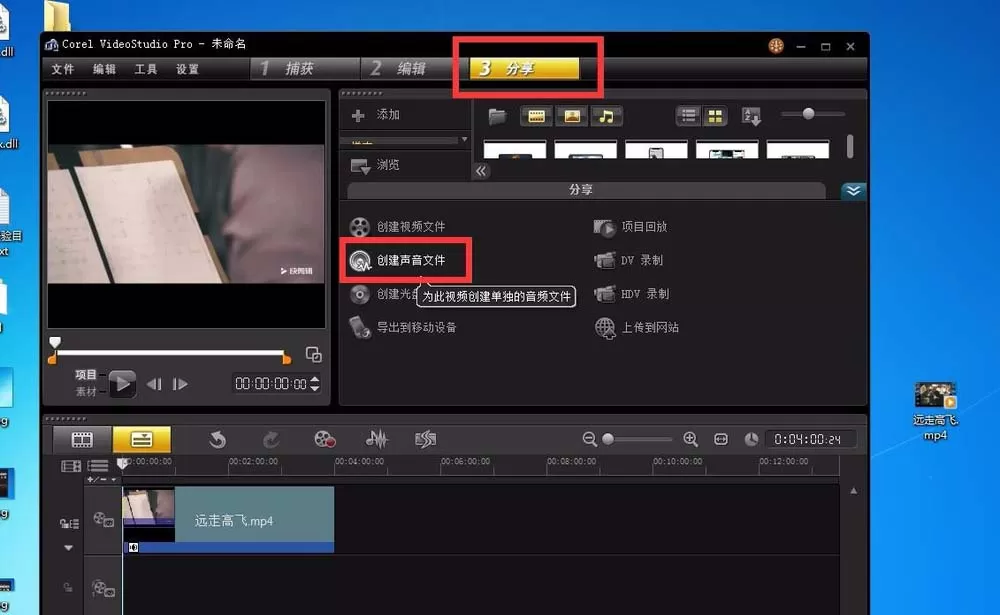
Task: Toggle the show videos filter icon
Action: click(536, 116)
